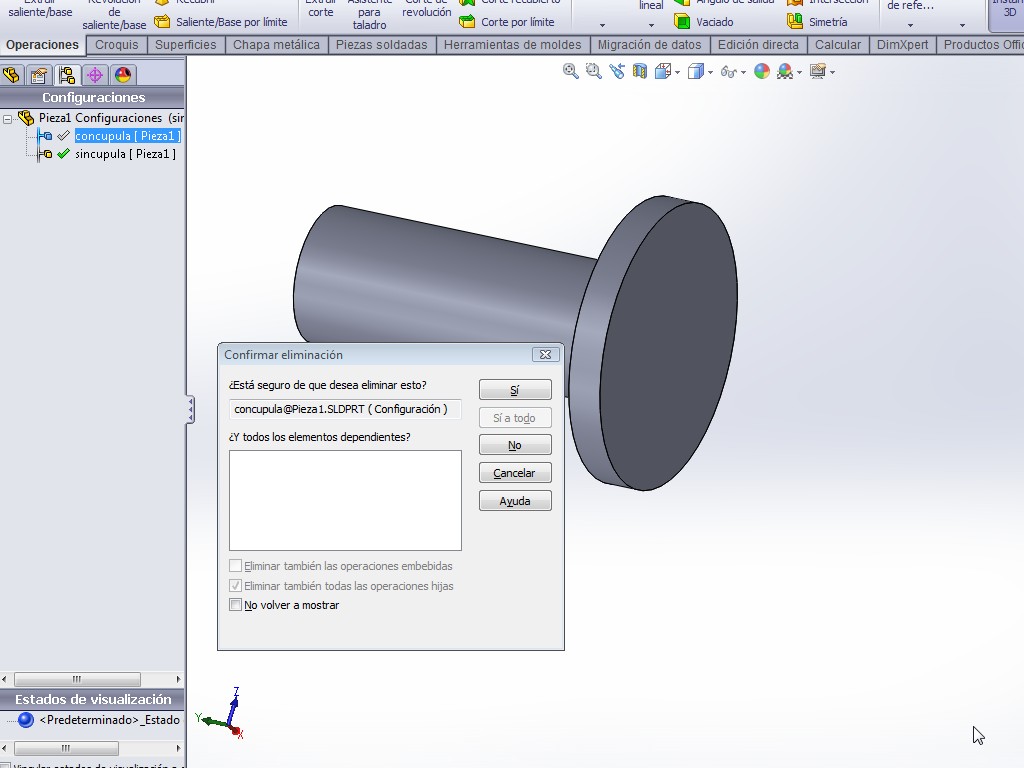Open the Hide/Show Items dropdown arrow
The width and height of the screenshot is (1024, 768).
pyautogui.click(x=743, y=72)
